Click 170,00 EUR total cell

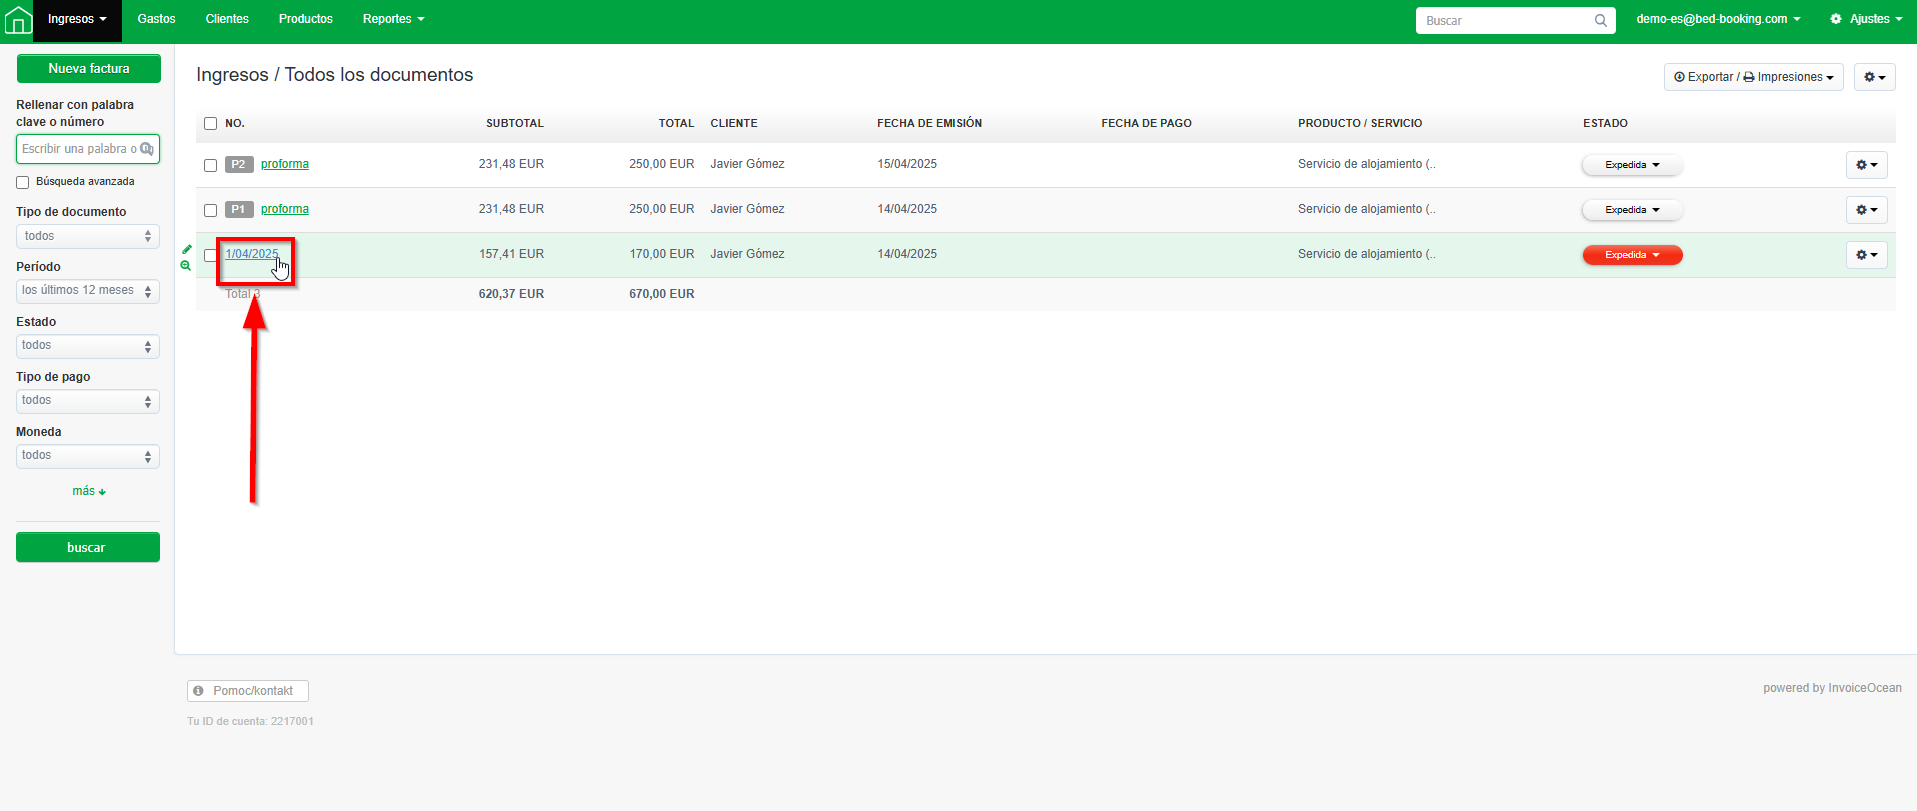[662, 254]
